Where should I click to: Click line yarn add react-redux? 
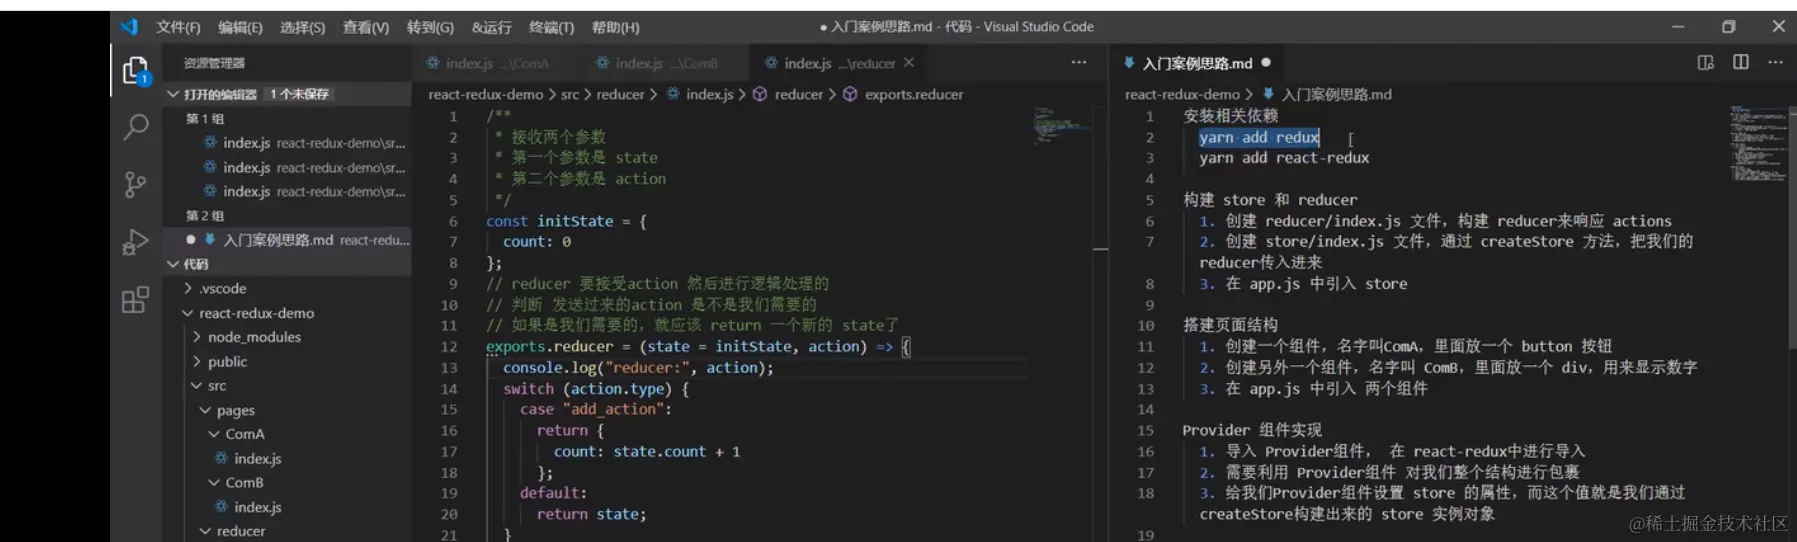1284,158
